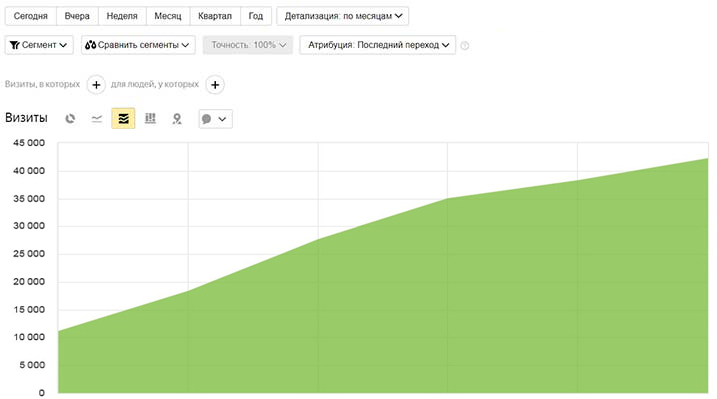
Task: Open the Сегмент filter dropdown
Action: (39, 45)
